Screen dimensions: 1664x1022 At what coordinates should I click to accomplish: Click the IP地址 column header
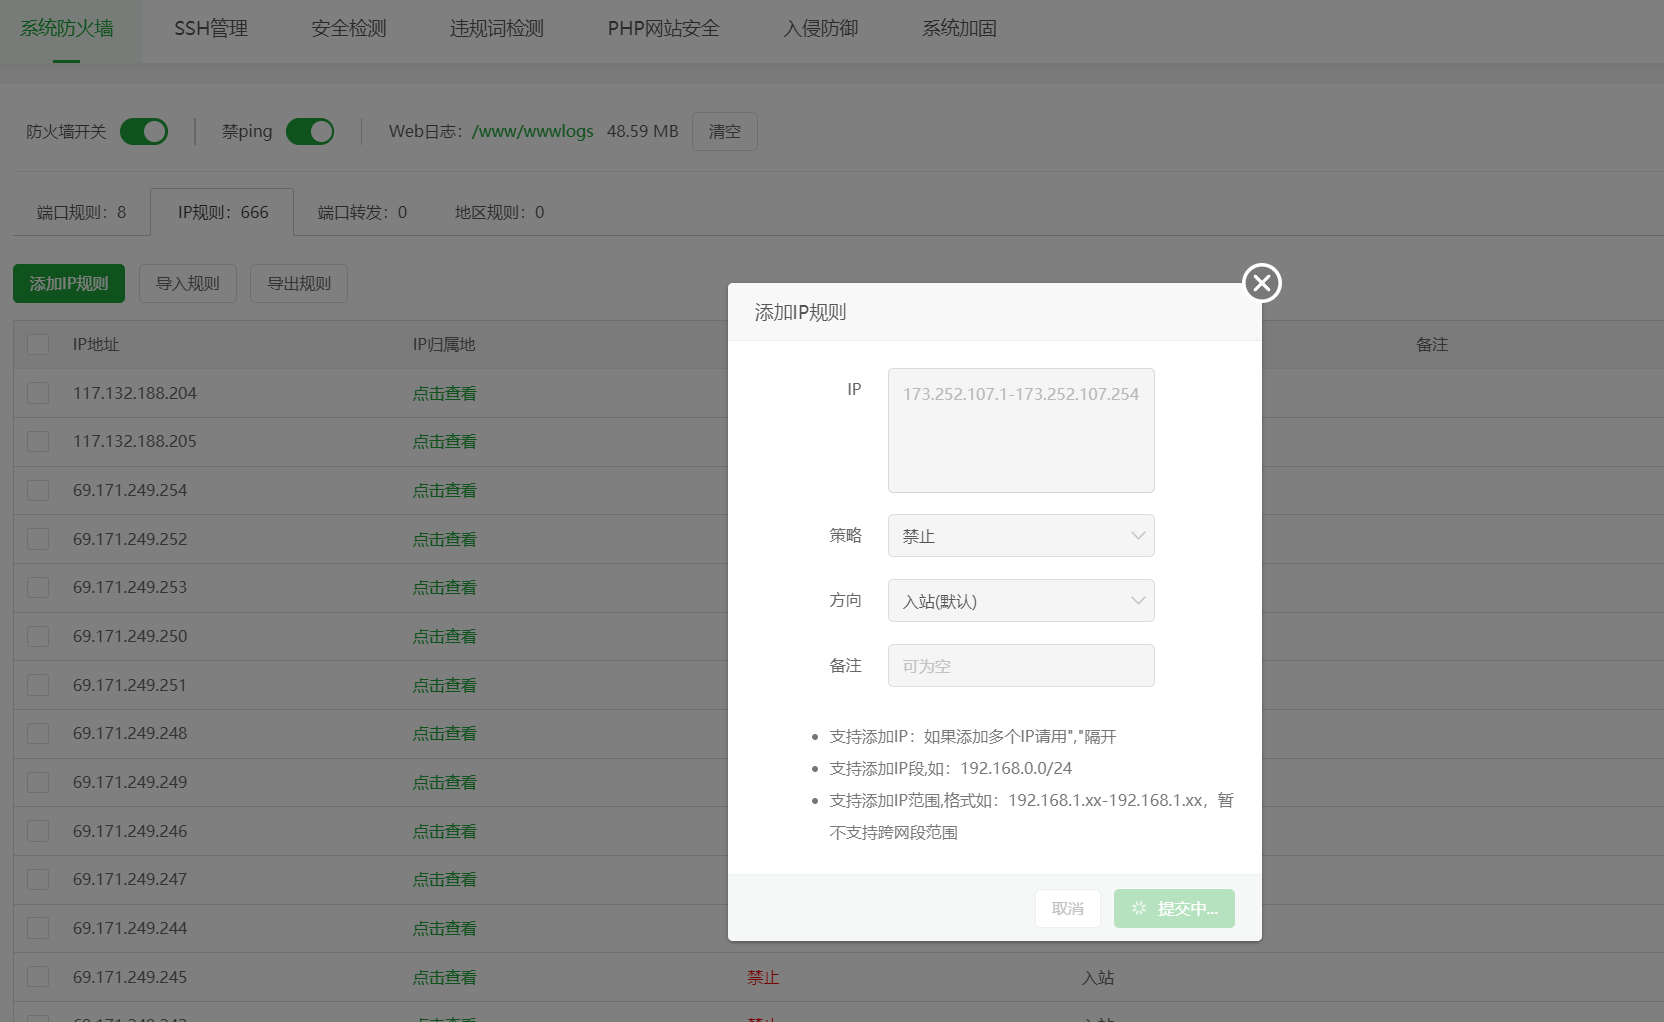coord(96,344)
